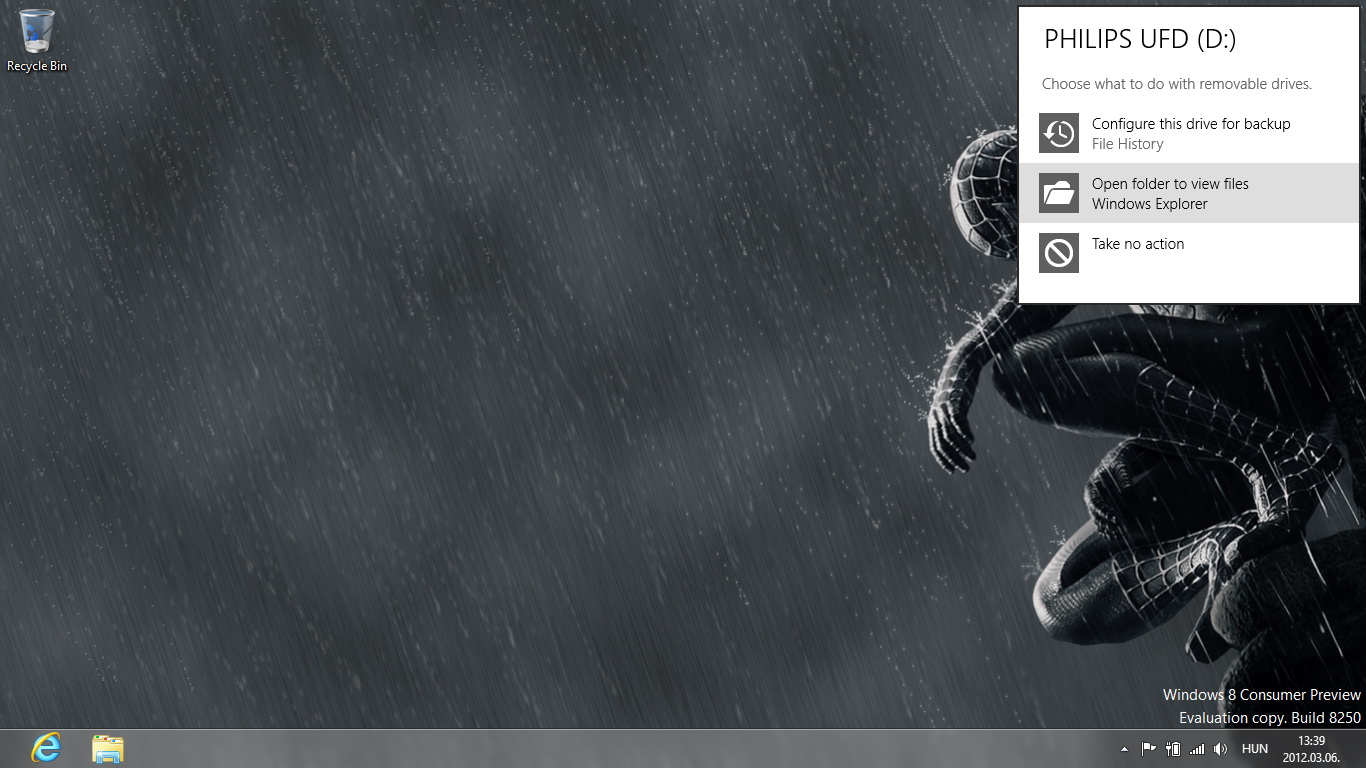Select Open folder to view files
The image size is (1366, 768).
[1188, 193]
